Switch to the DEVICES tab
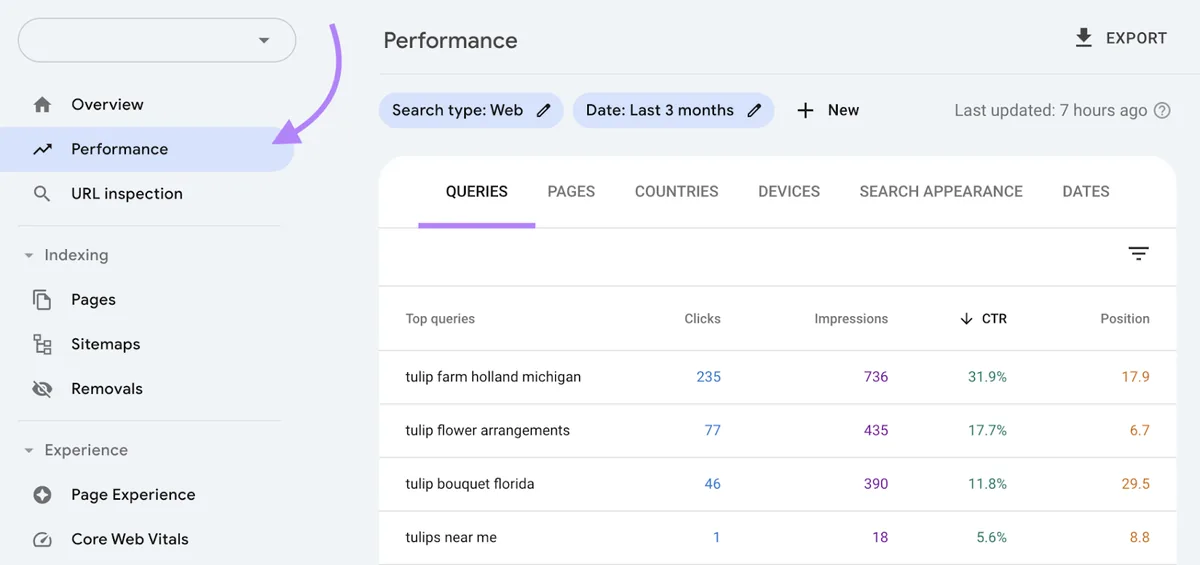This screenshot has width=1200, height=565. coord(789,192)
